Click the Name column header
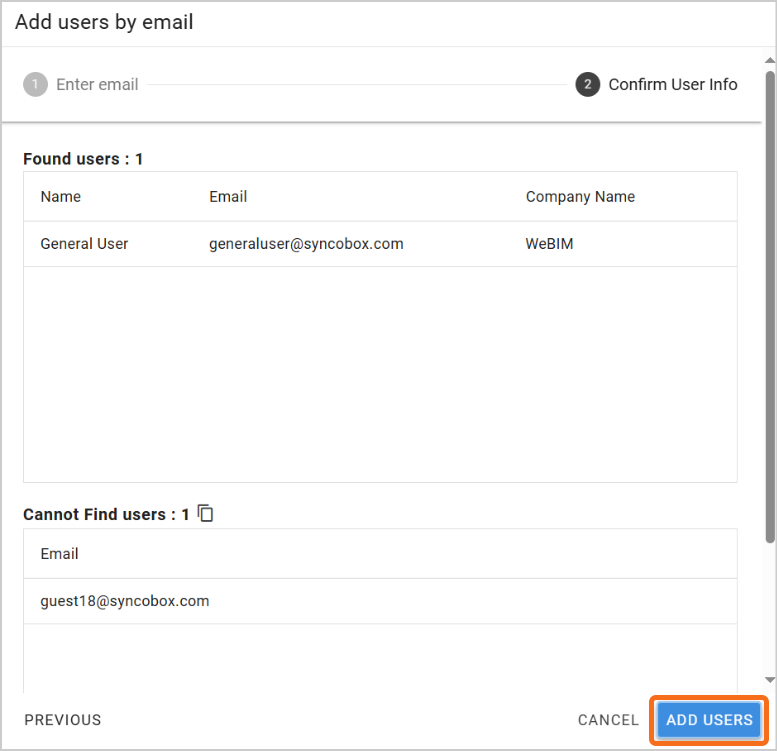 click(x=60, y=197)
